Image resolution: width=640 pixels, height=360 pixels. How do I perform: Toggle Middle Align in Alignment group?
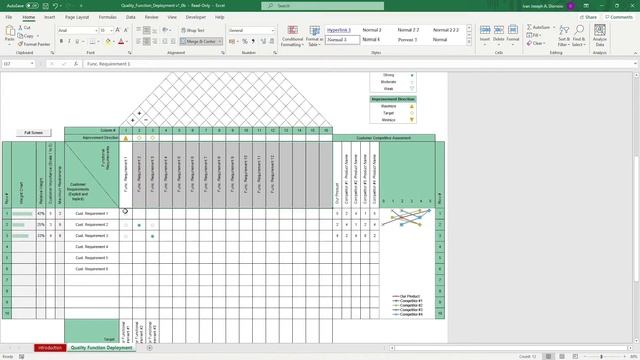[147, 30]
